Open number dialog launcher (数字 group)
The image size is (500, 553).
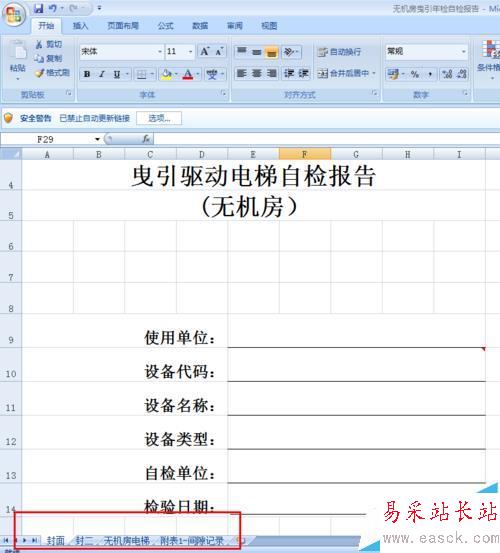pyautogui.click(x=465, y=93)
